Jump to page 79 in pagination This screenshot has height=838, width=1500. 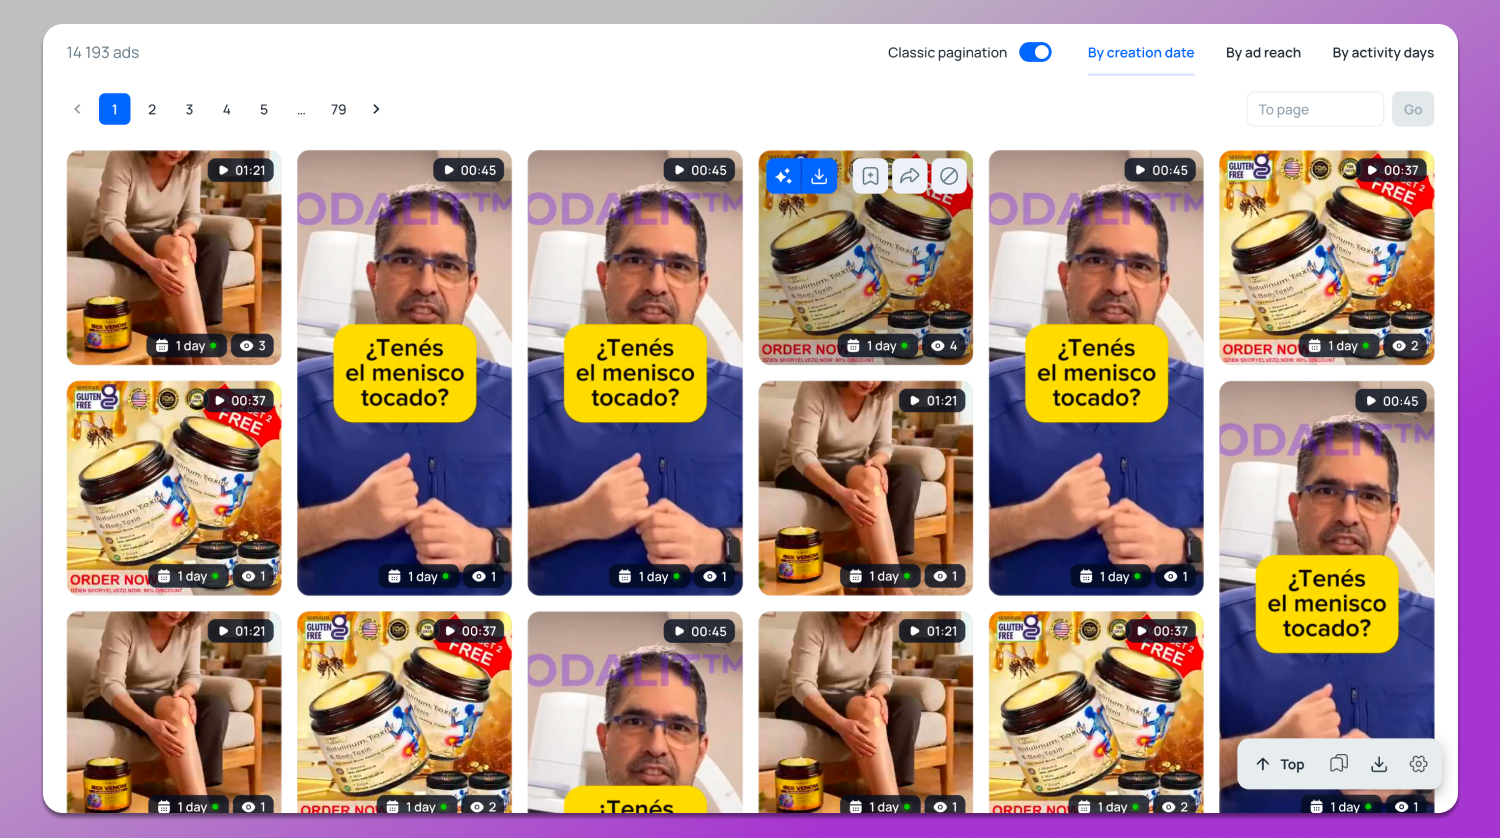click(339, 109)
